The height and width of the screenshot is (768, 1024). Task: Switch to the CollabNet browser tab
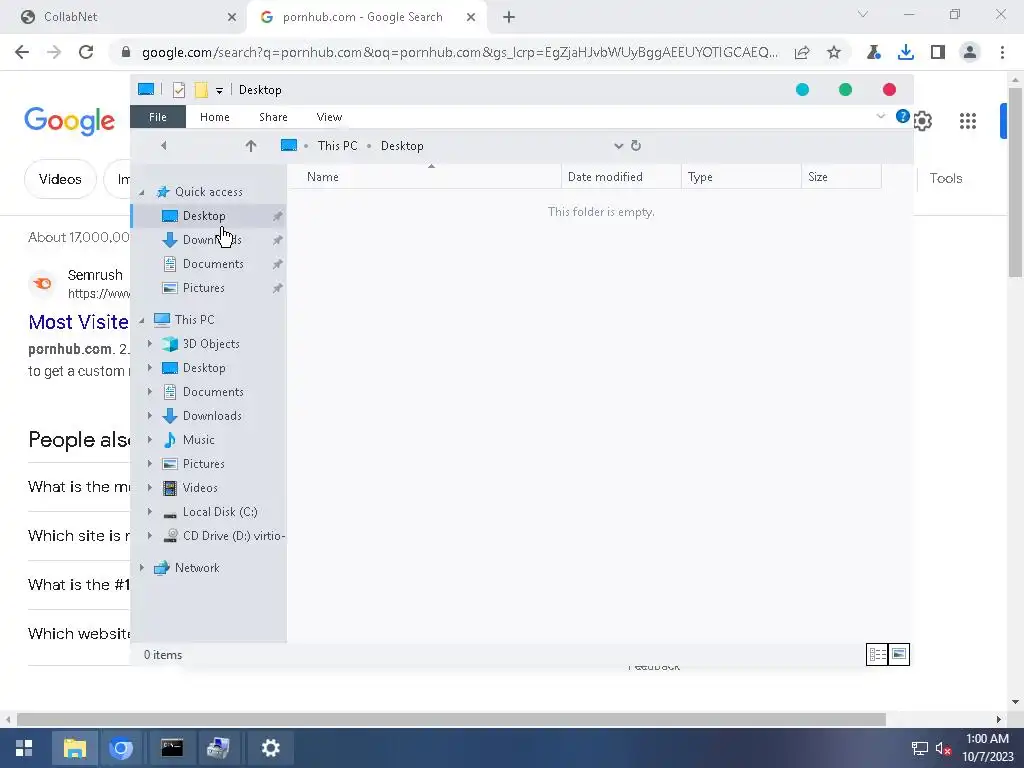(x=124, y=17)
